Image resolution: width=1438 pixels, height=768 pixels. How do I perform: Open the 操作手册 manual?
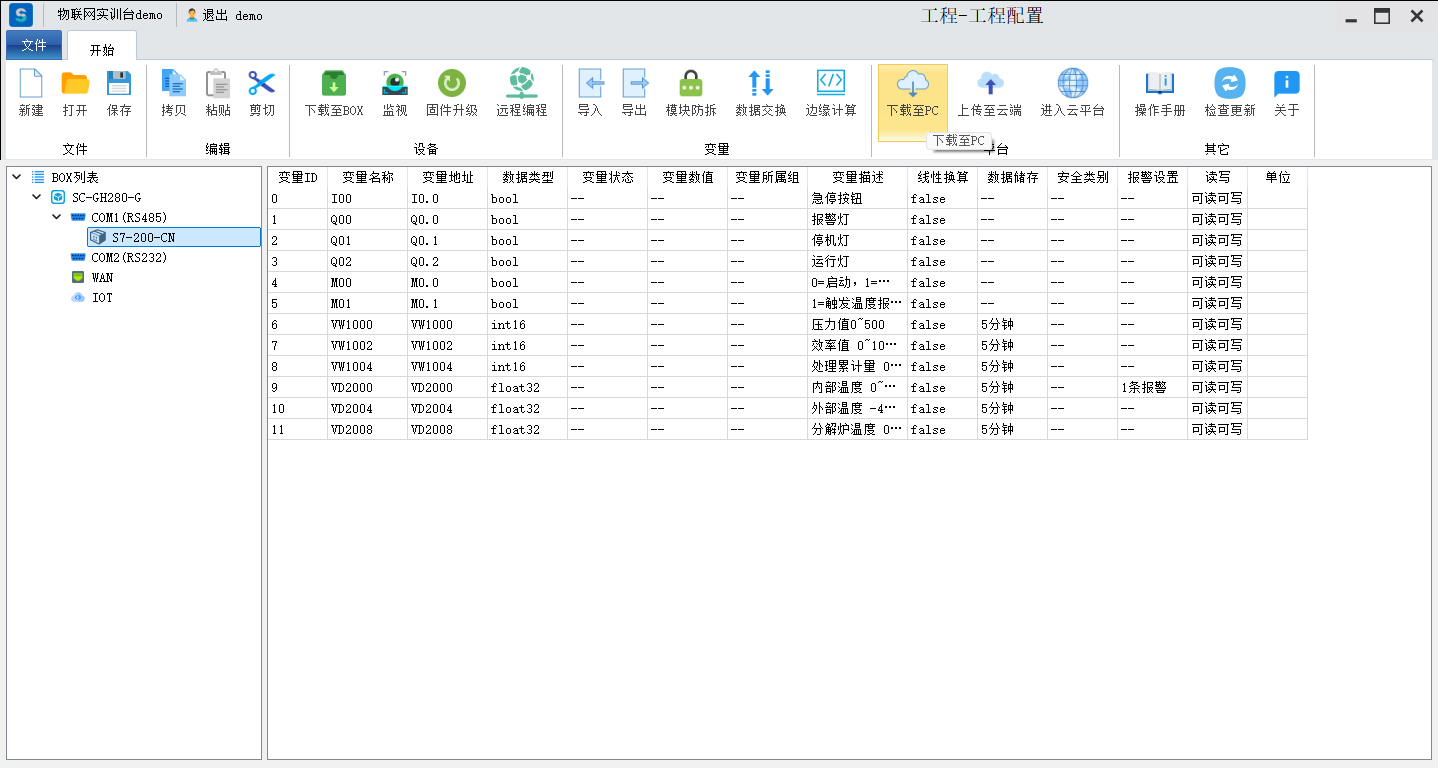pyautogui.click(x=1159, y=94)
